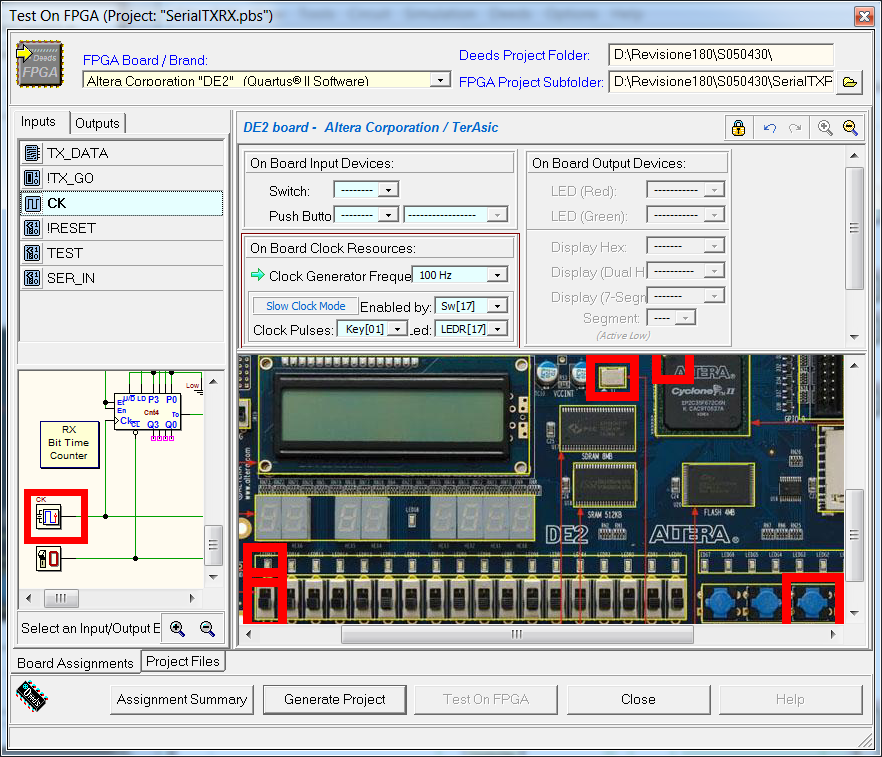Click the RX Bit Time Counter block
The height and width of the screenshot is (757, 882).
coord(69,444)
